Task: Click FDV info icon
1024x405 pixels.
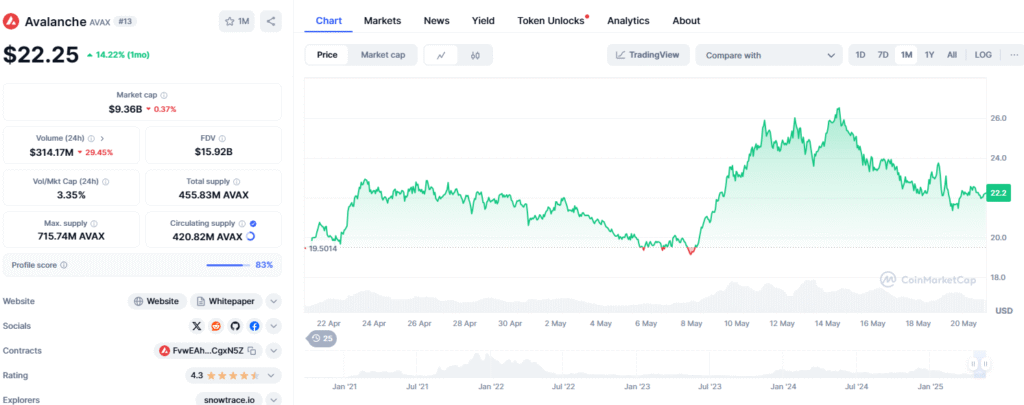Action: click(x=223, y=138)
